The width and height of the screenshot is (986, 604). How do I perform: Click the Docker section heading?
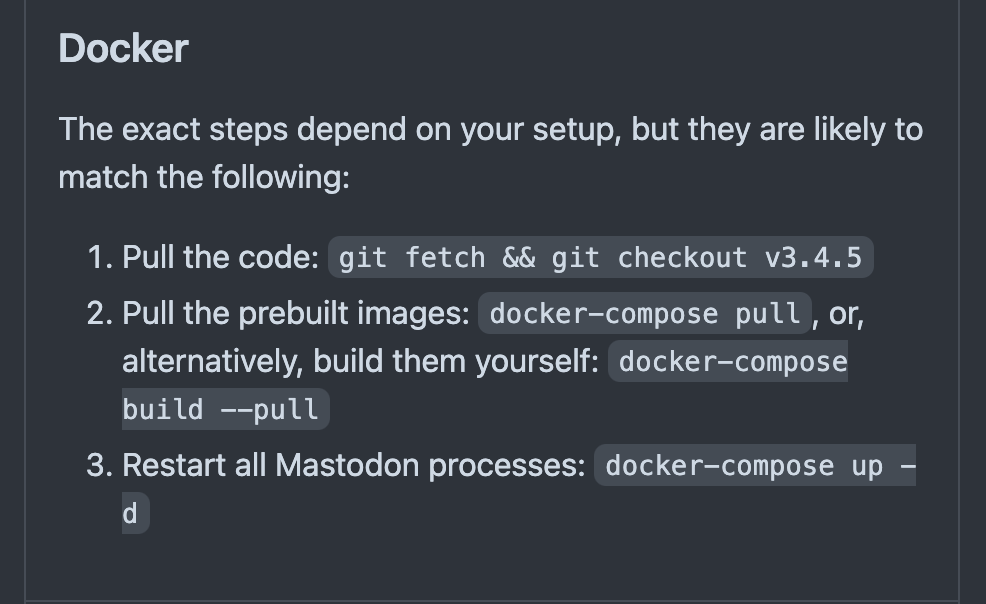pos(123,48)
